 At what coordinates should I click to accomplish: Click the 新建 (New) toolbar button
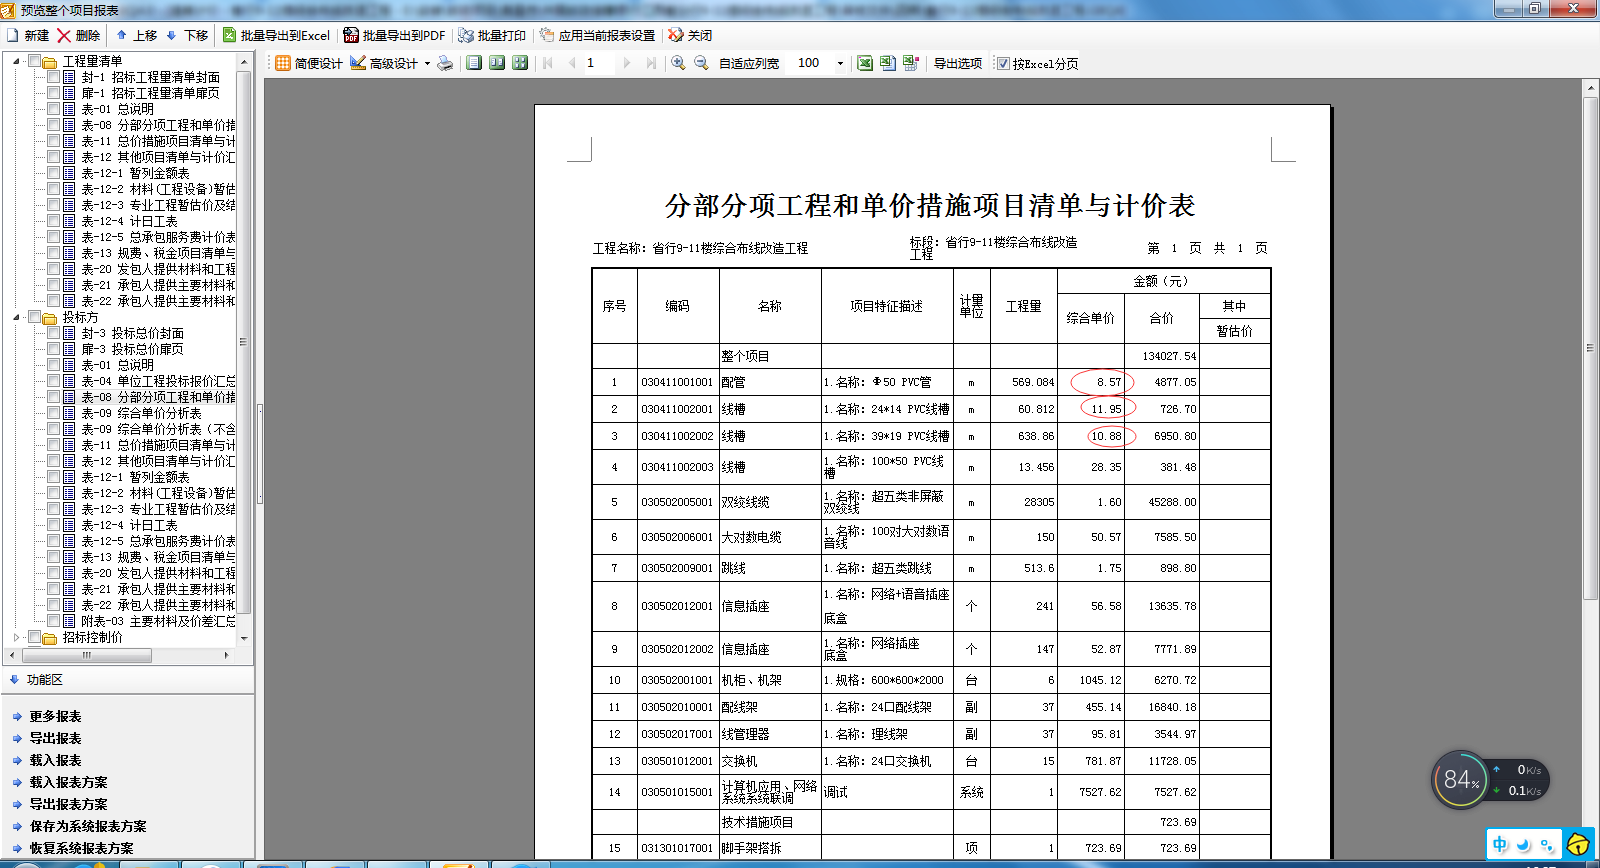[28, 35]
